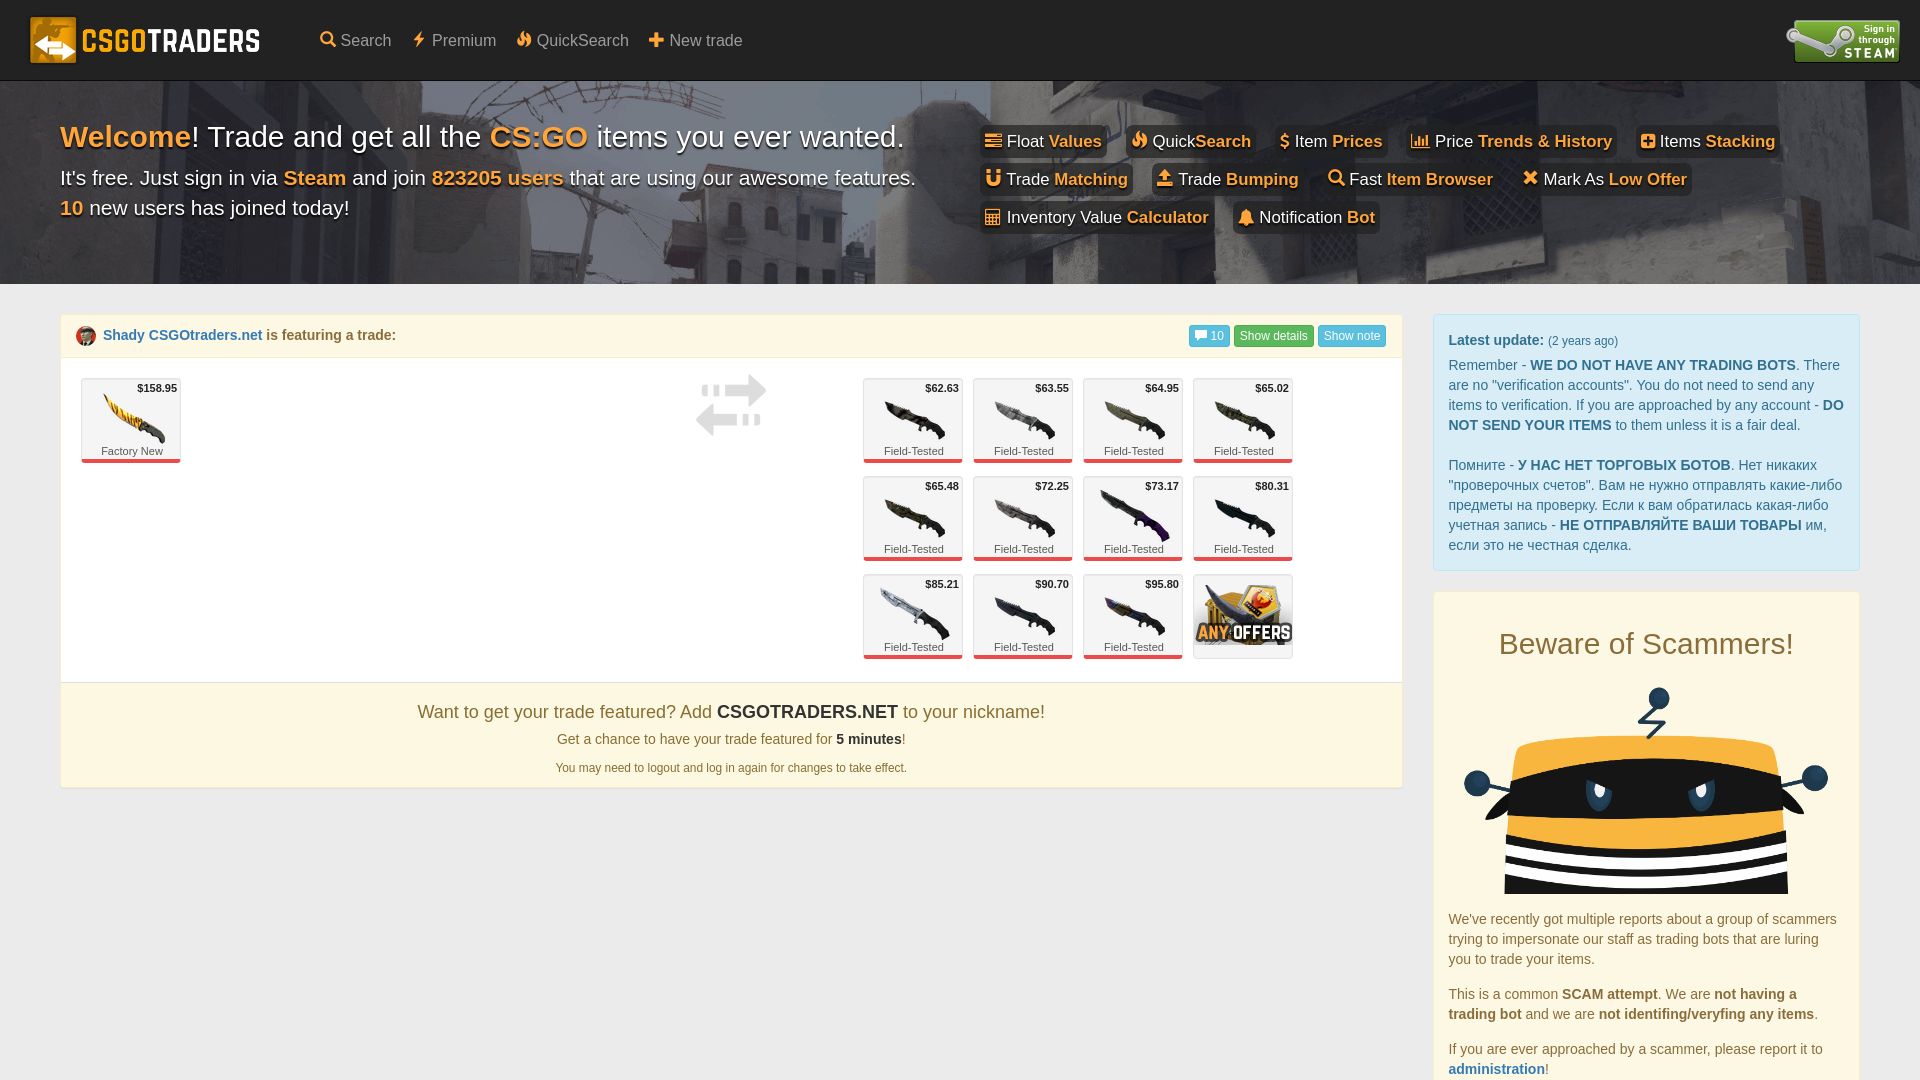1920x1080 pixels.
Task: Click the Beware of Scammers! heading
Action: click(1646, 644)
